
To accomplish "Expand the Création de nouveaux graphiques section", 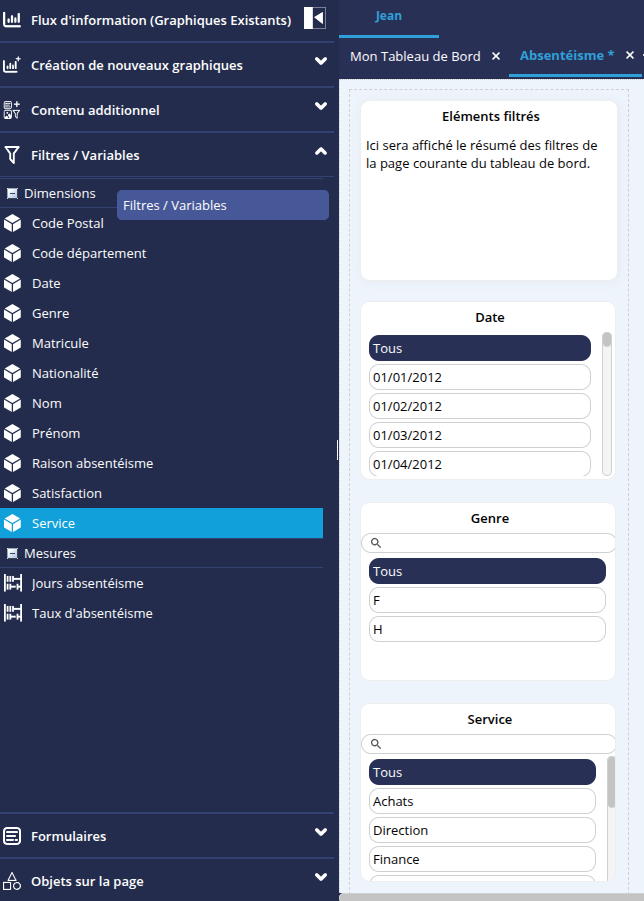I will tap(320, 62).
